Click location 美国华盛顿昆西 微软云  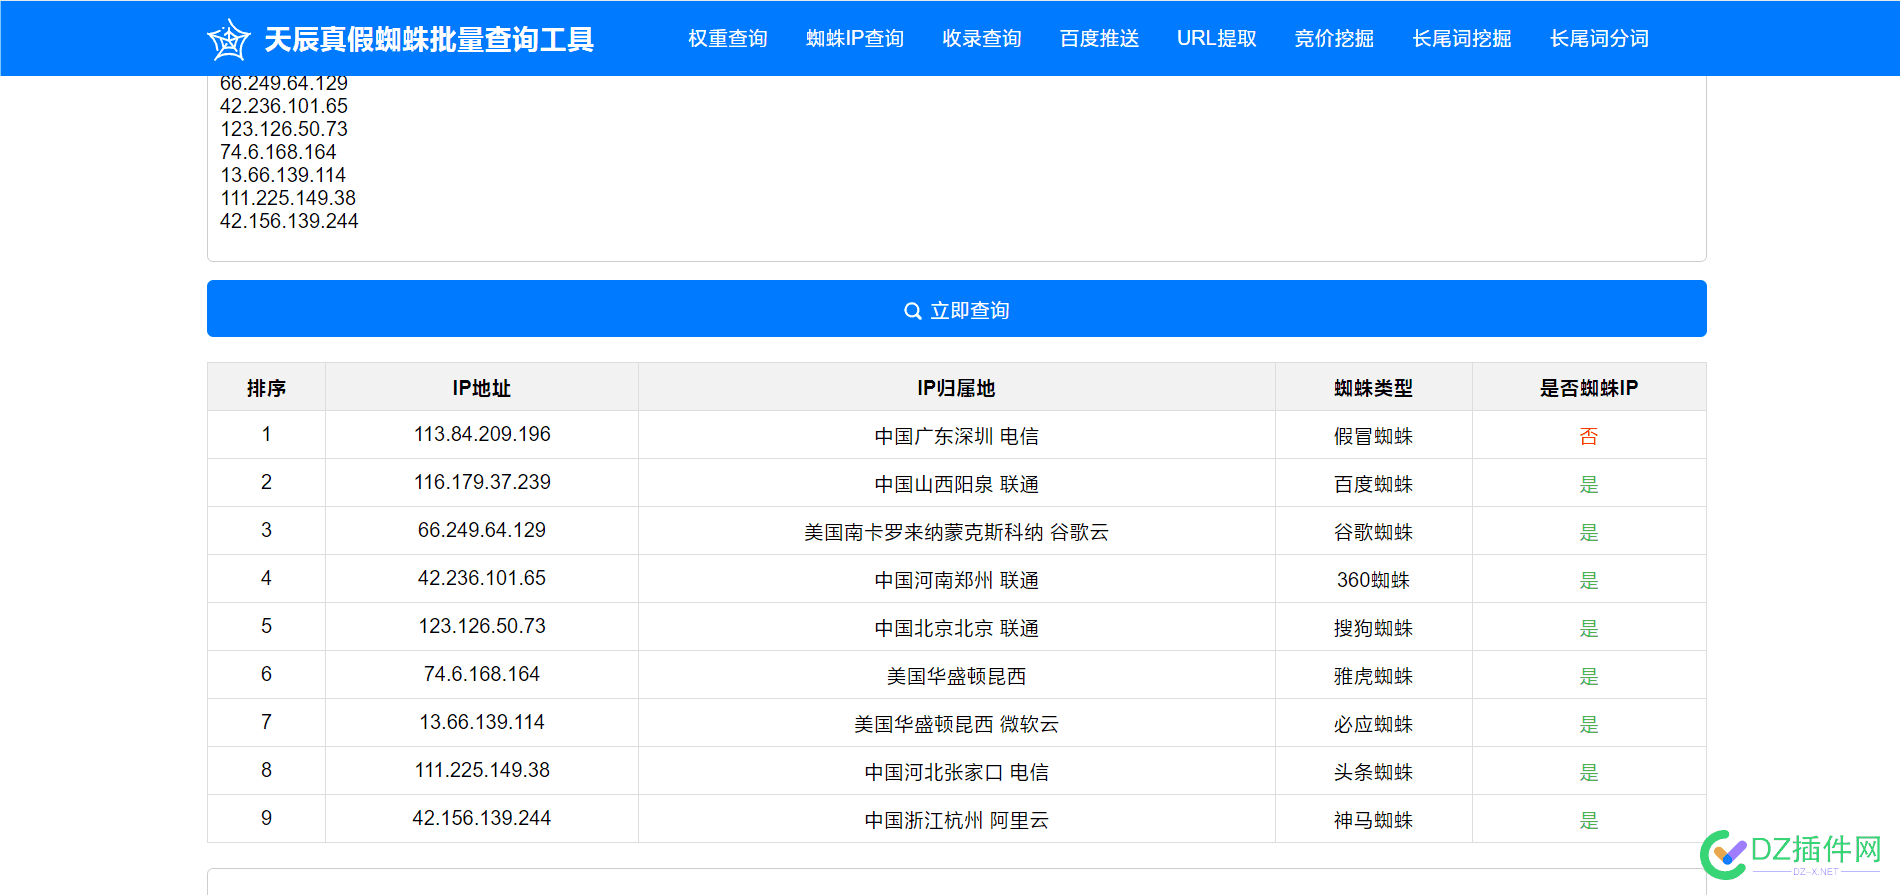coord(956,724)
